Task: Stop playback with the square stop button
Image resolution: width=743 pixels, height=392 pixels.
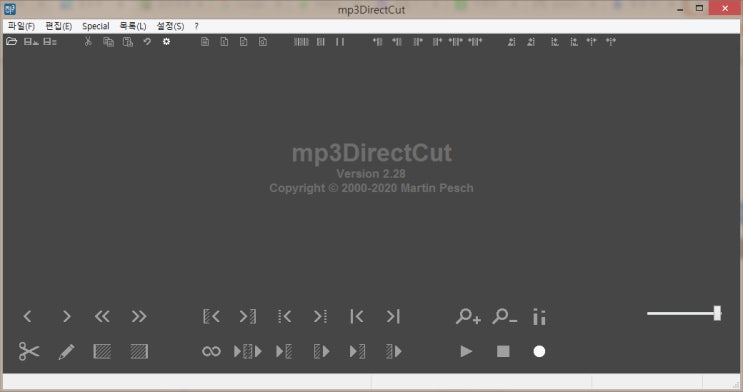Action: tap(503, 351)
